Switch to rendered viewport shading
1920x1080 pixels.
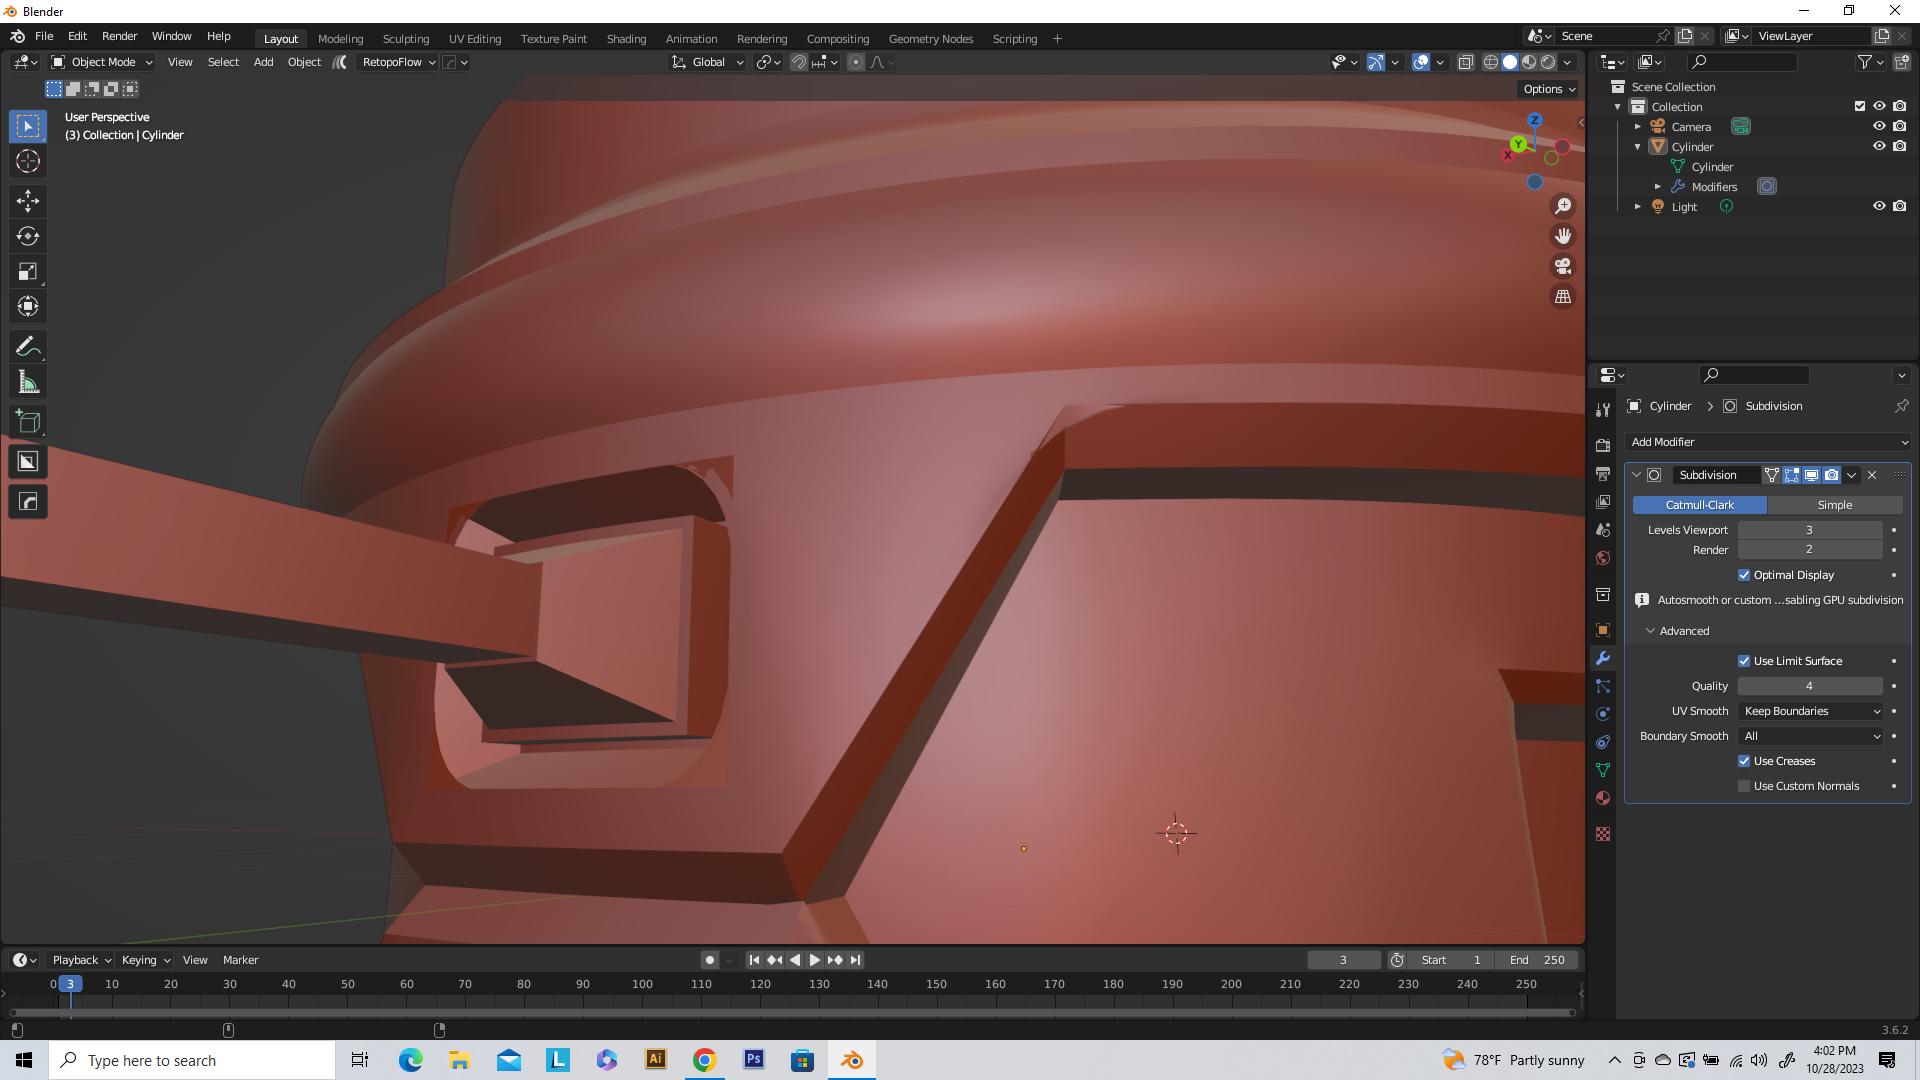click(x=1548, y=62)
